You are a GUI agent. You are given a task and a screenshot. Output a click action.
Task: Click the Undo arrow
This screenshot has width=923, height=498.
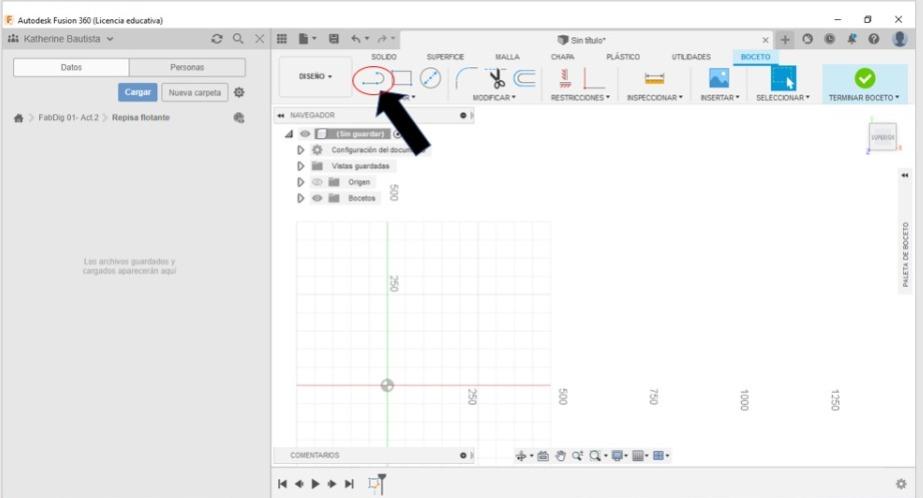(356, 39)
